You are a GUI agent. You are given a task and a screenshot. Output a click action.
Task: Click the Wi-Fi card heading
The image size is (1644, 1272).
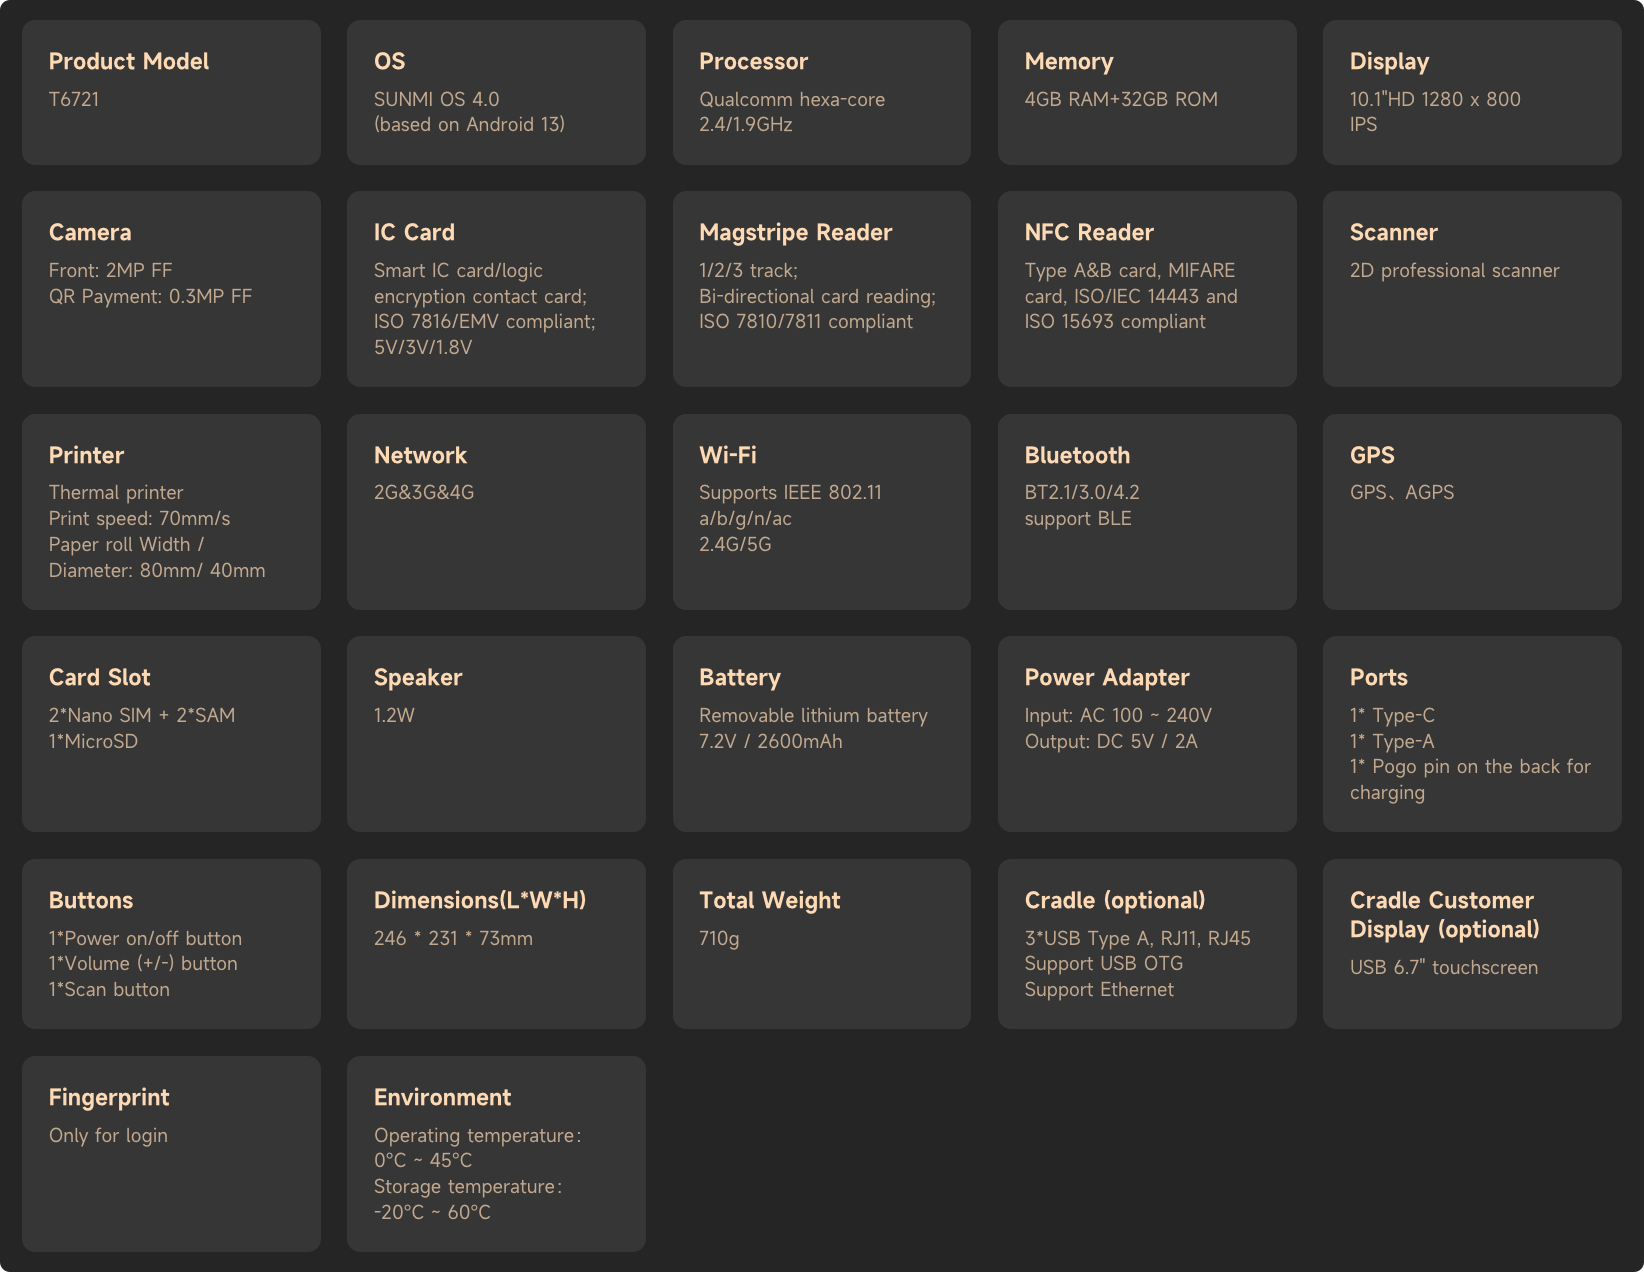pyautogui.click(x=727, y=455)
